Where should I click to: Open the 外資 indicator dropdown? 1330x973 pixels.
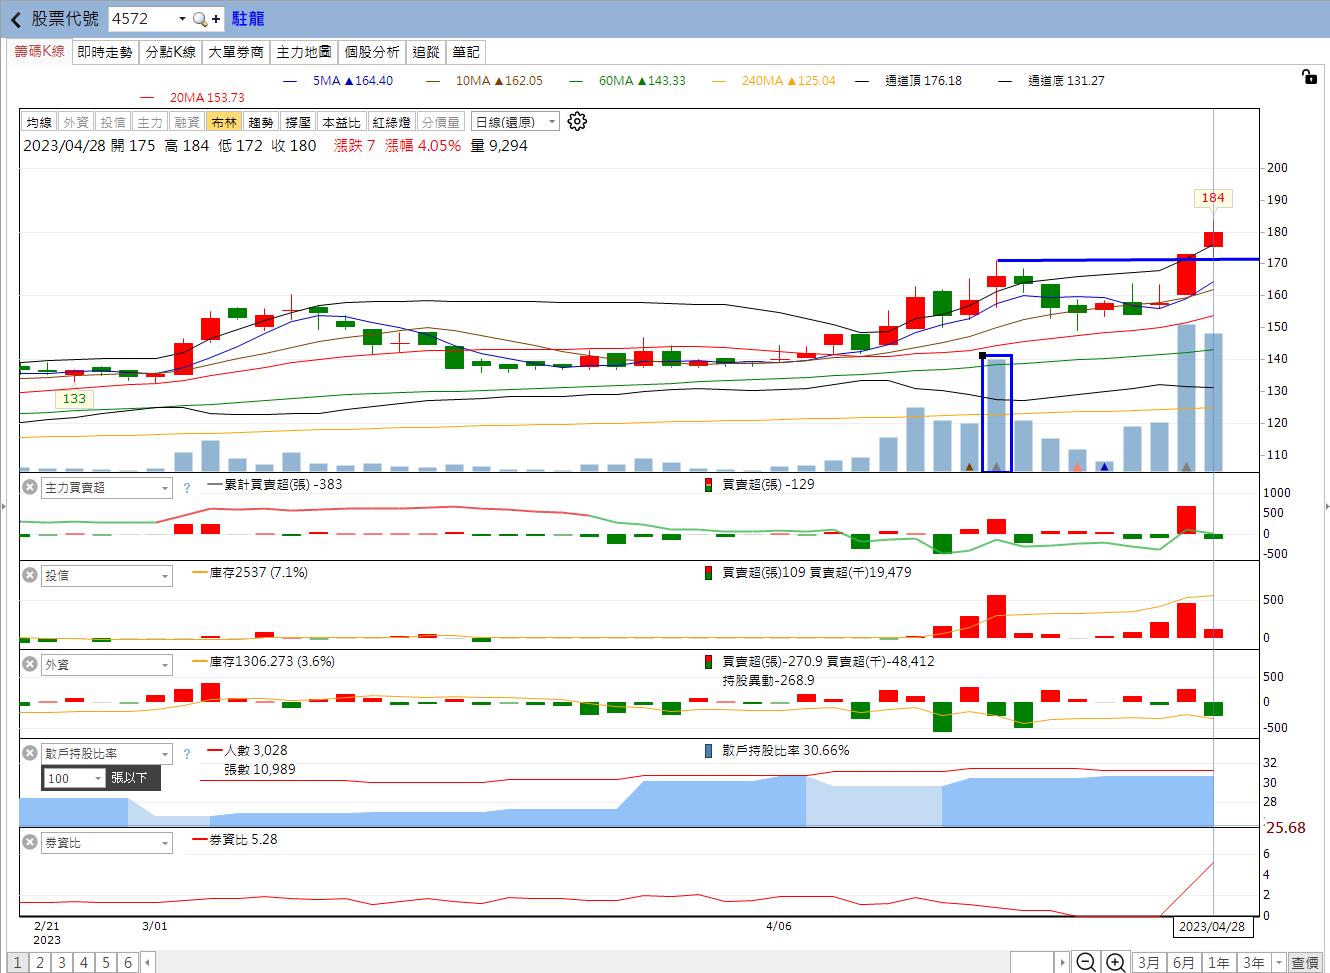(x=107, y=665)
